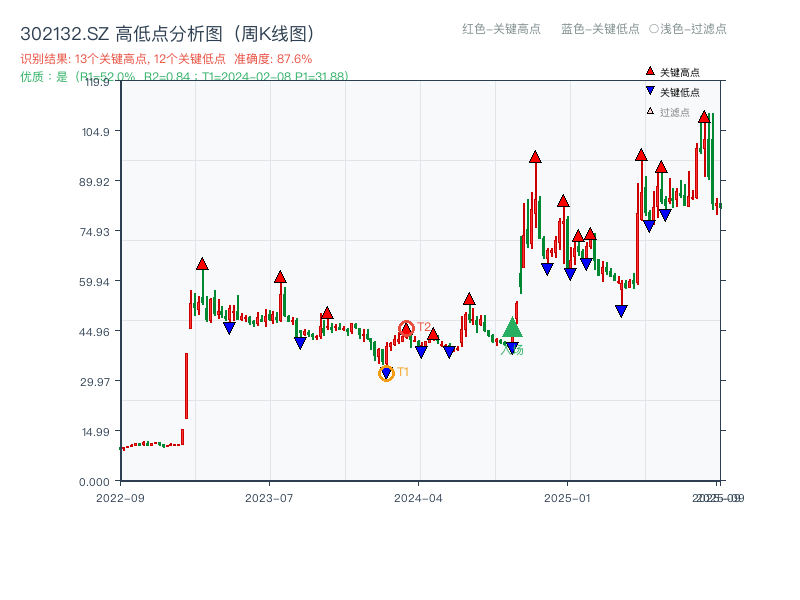Select the blue key-low triangle below the 入场 arrow
This screenshot has width=800, height=600.
(x=510, y=347)
